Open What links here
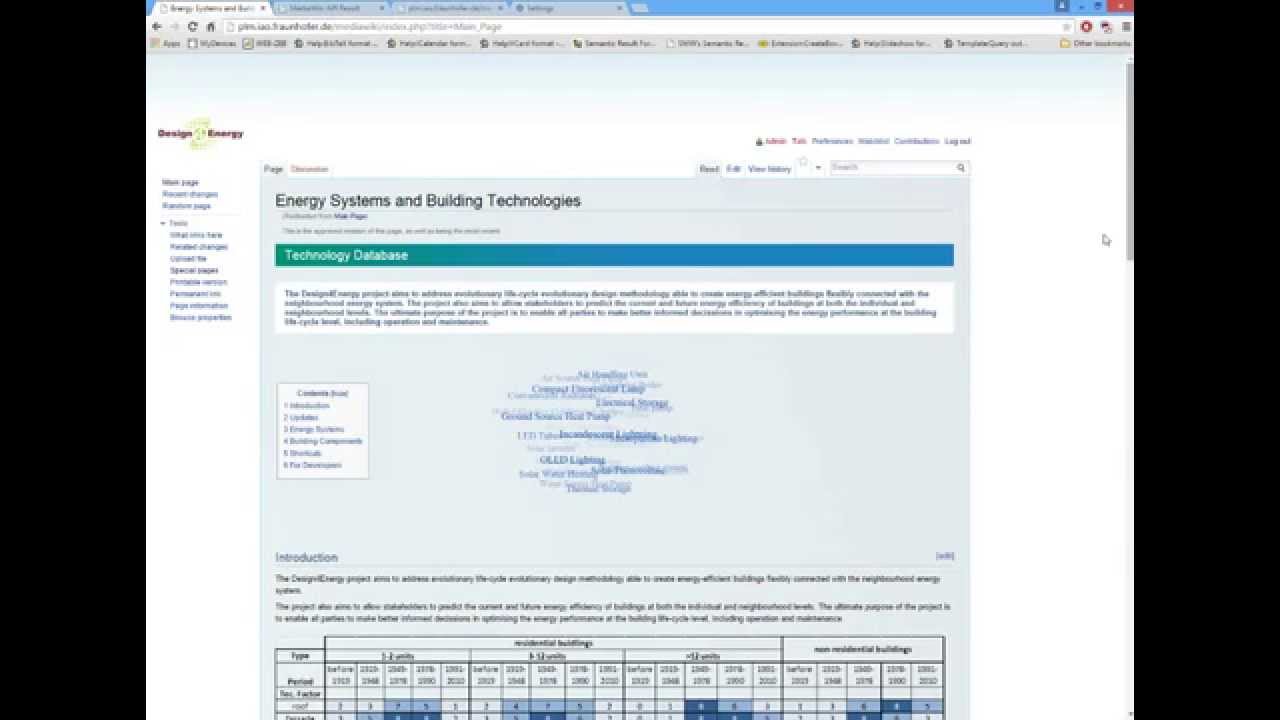Viewport: 1280px width, 720px height. [196, 235]
